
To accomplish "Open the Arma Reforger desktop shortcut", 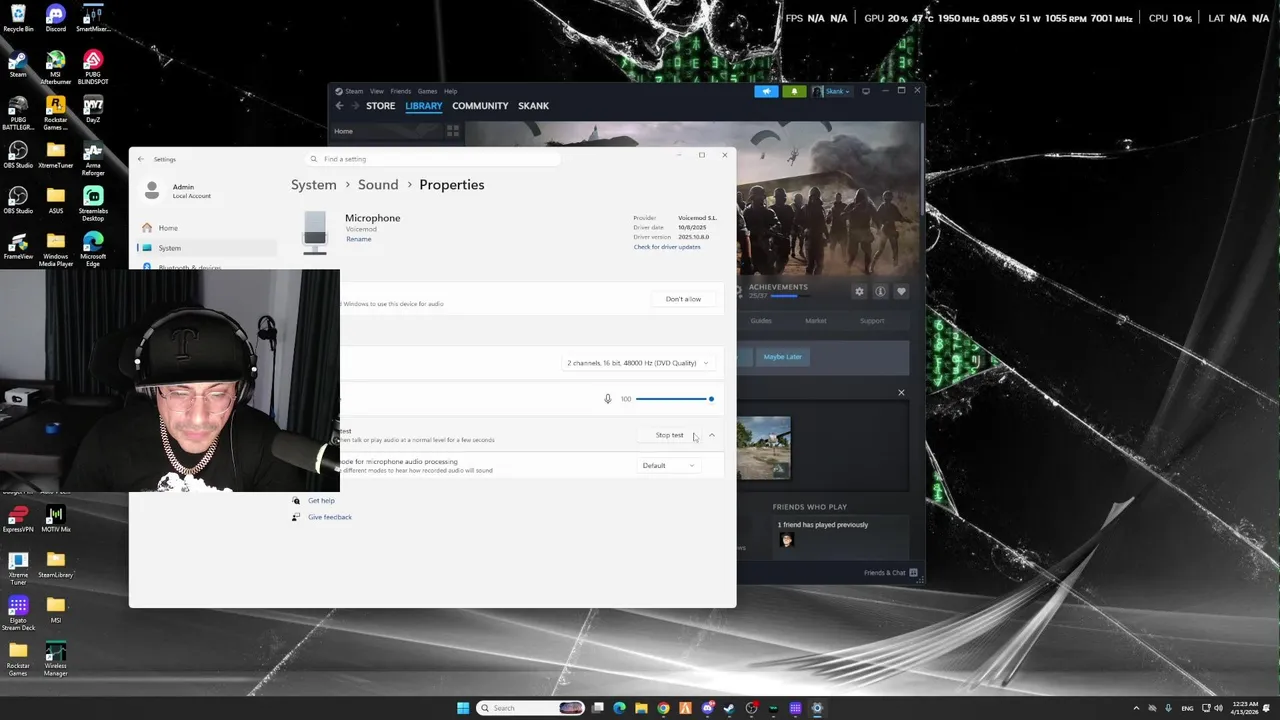I will coord(93,159).
